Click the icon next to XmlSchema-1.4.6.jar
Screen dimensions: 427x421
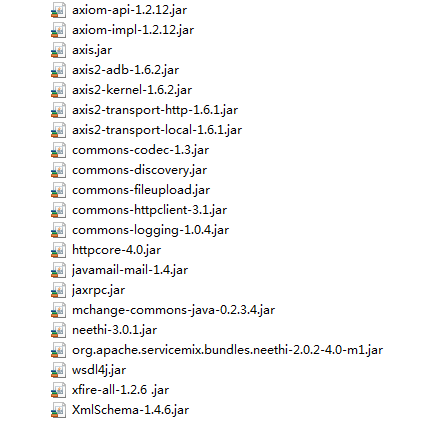tap(58, 410)
